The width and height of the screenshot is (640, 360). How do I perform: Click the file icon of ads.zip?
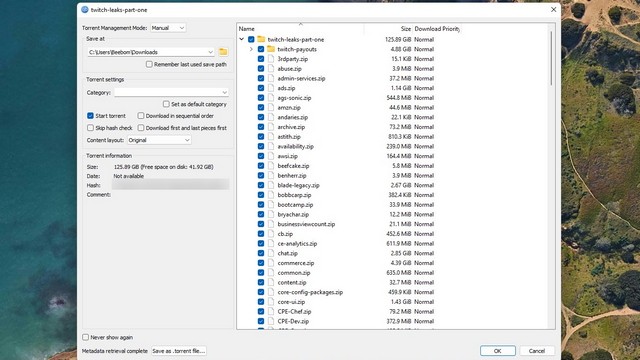coord(271,88)
